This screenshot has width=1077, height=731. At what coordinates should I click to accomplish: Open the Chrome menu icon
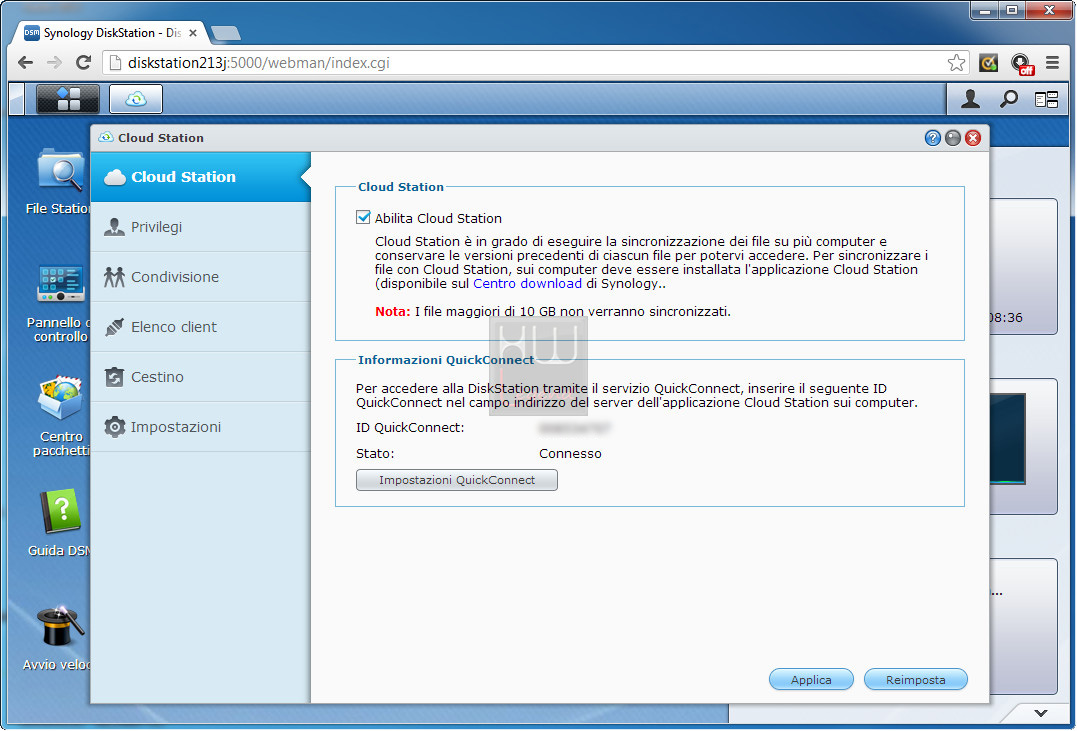tap(1052, 63)
